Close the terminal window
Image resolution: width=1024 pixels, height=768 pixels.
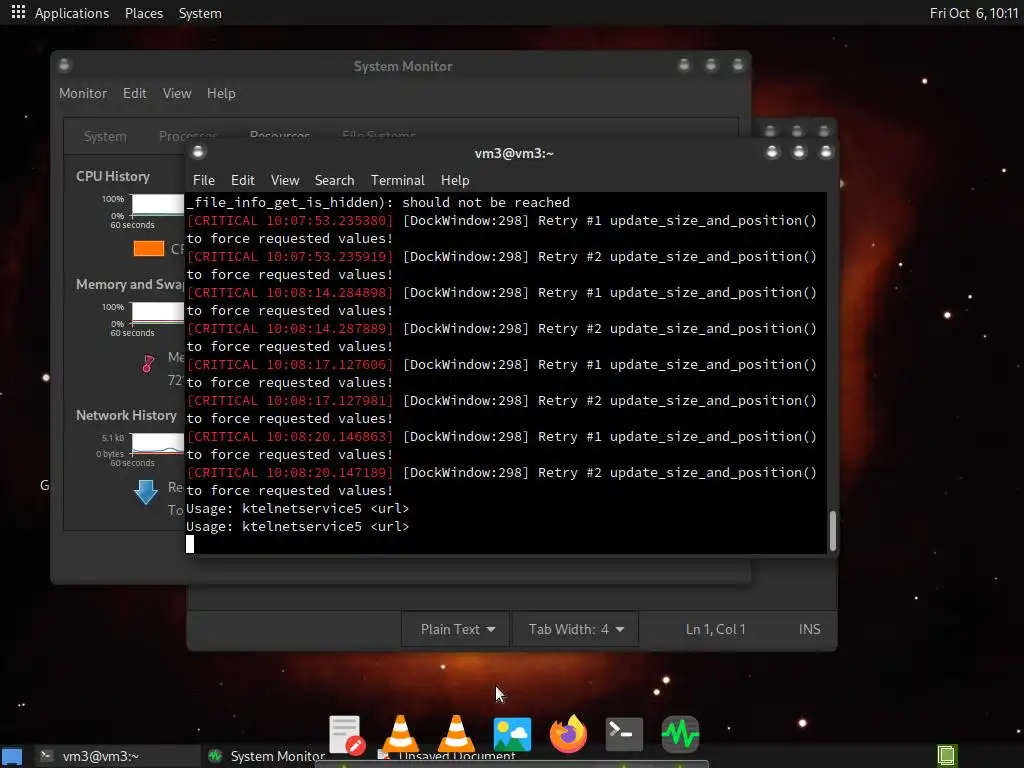click(x=825, y=152)
